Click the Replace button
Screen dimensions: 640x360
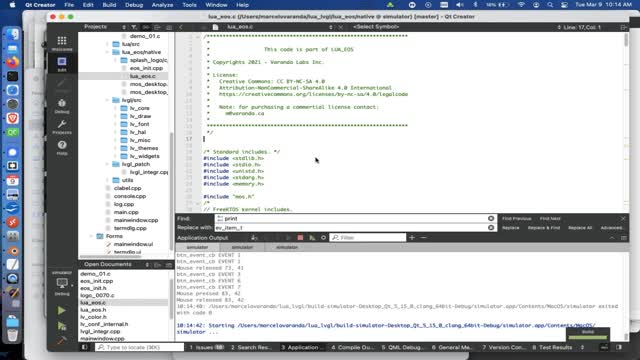point(511,228)
